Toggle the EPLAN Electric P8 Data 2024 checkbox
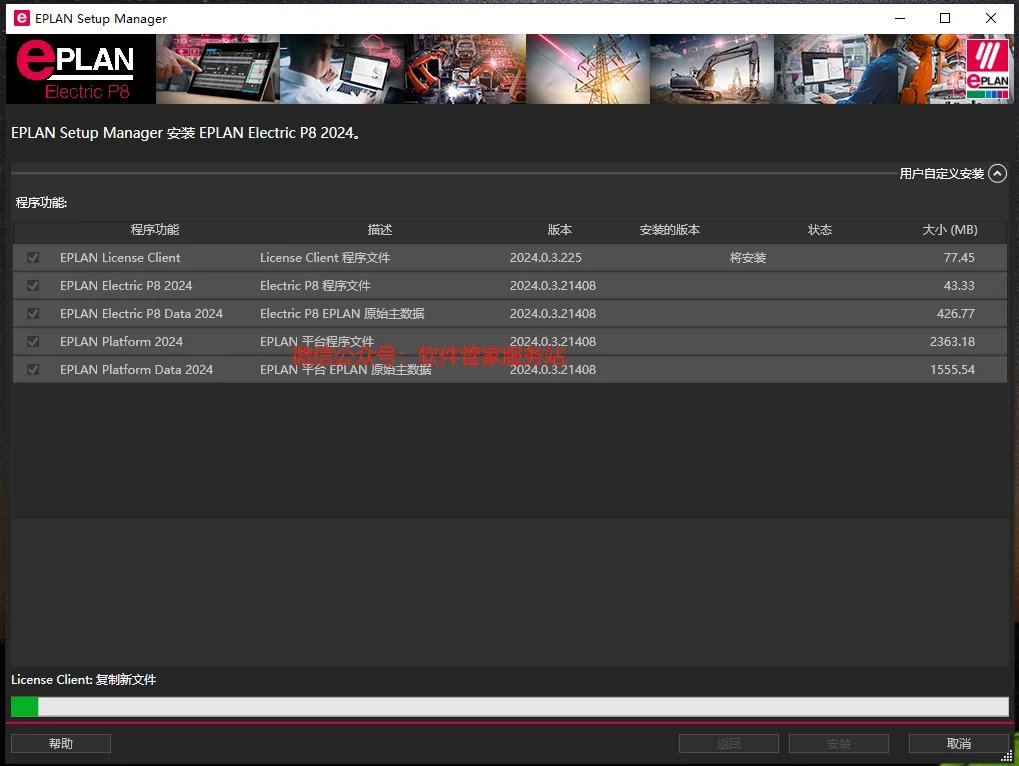 [32, 314]
